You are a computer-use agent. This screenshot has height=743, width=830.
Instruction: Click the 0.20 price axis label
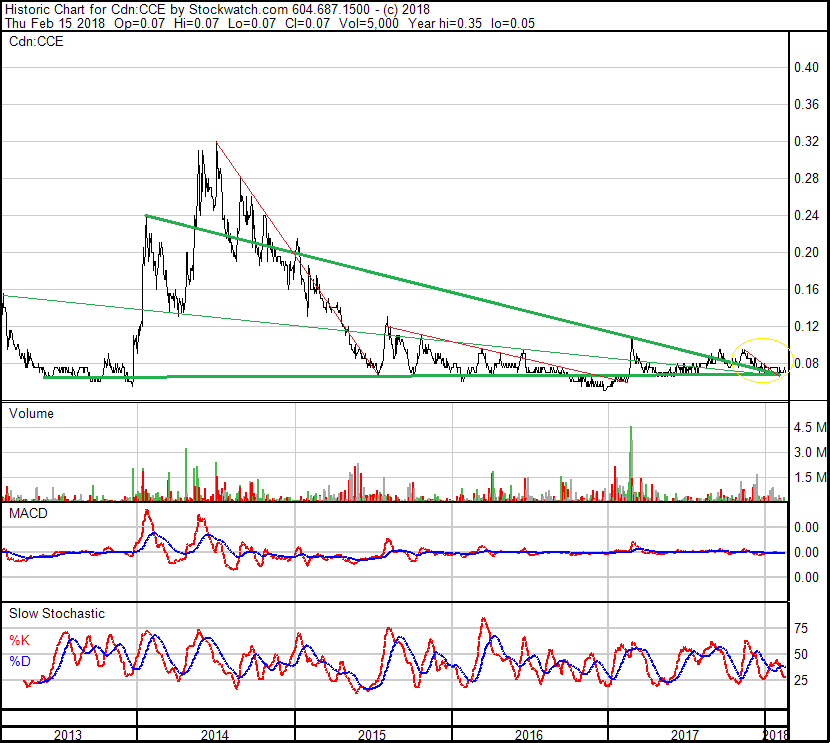point(806,252)
